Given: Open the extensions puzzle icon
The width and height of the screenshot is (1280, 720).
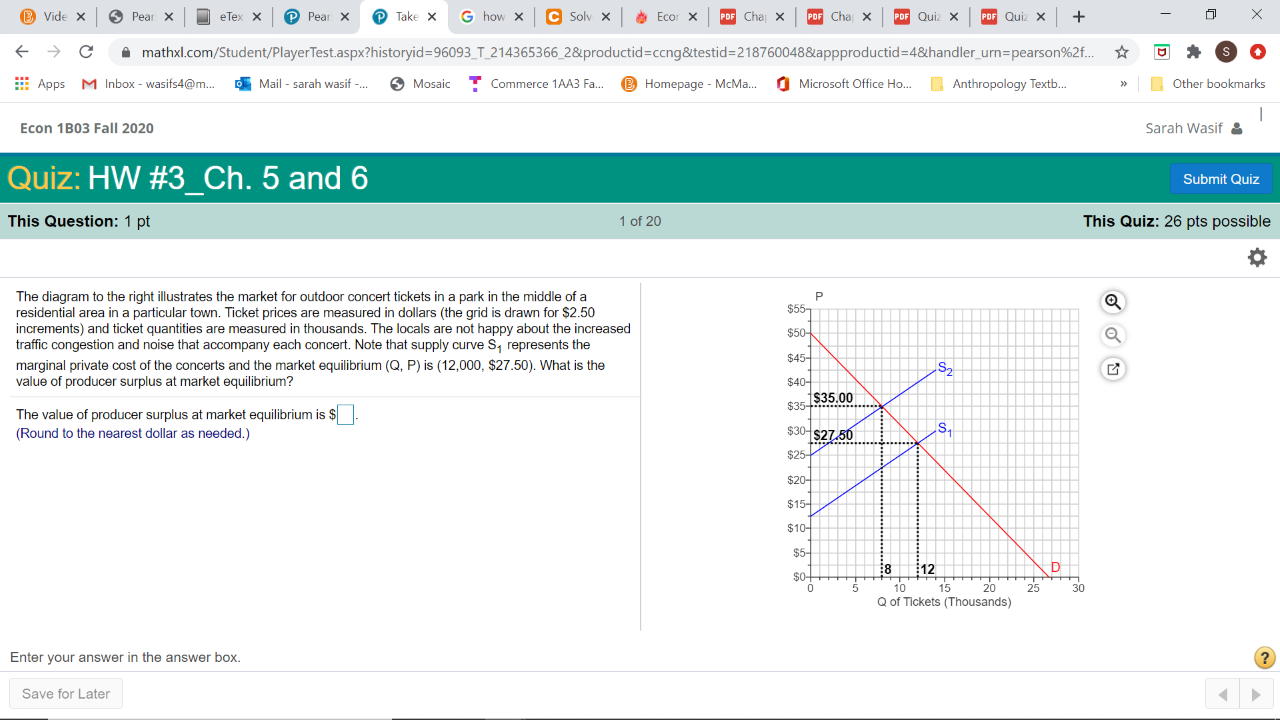Looking at the screenshot, I should [1193, 51].
